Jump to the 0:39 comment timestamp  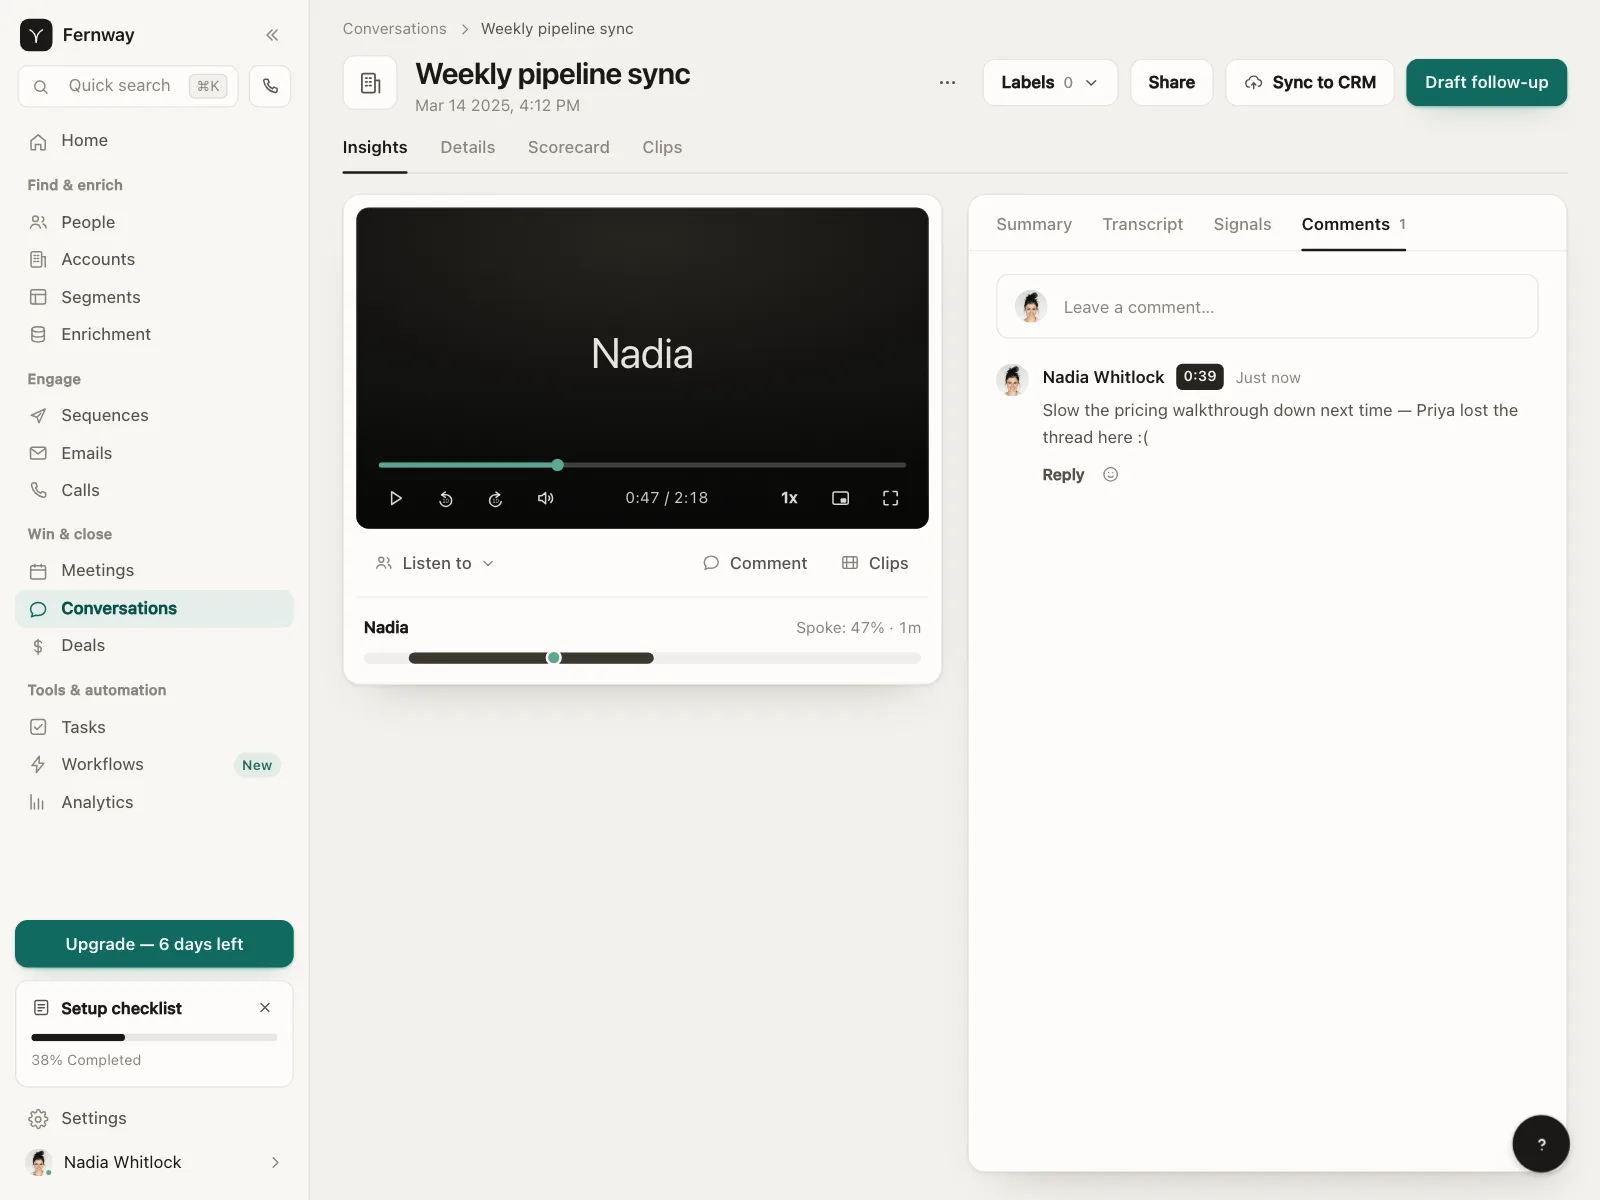[1200, 377]
